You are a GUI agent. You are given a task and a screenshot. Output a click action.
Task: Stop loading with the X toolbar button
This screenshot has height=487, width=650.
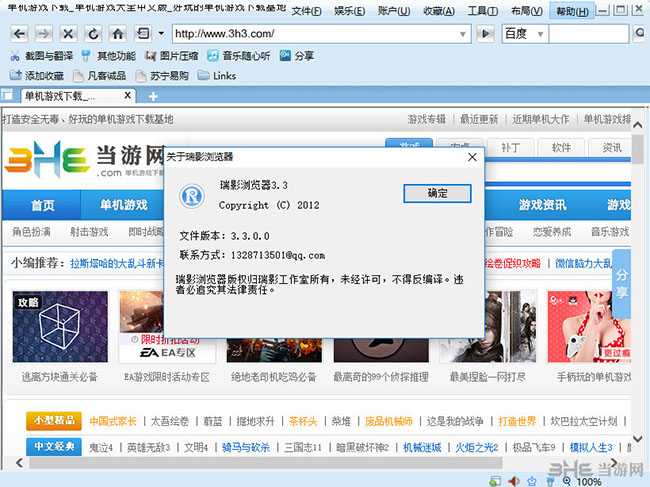point(68,34)
